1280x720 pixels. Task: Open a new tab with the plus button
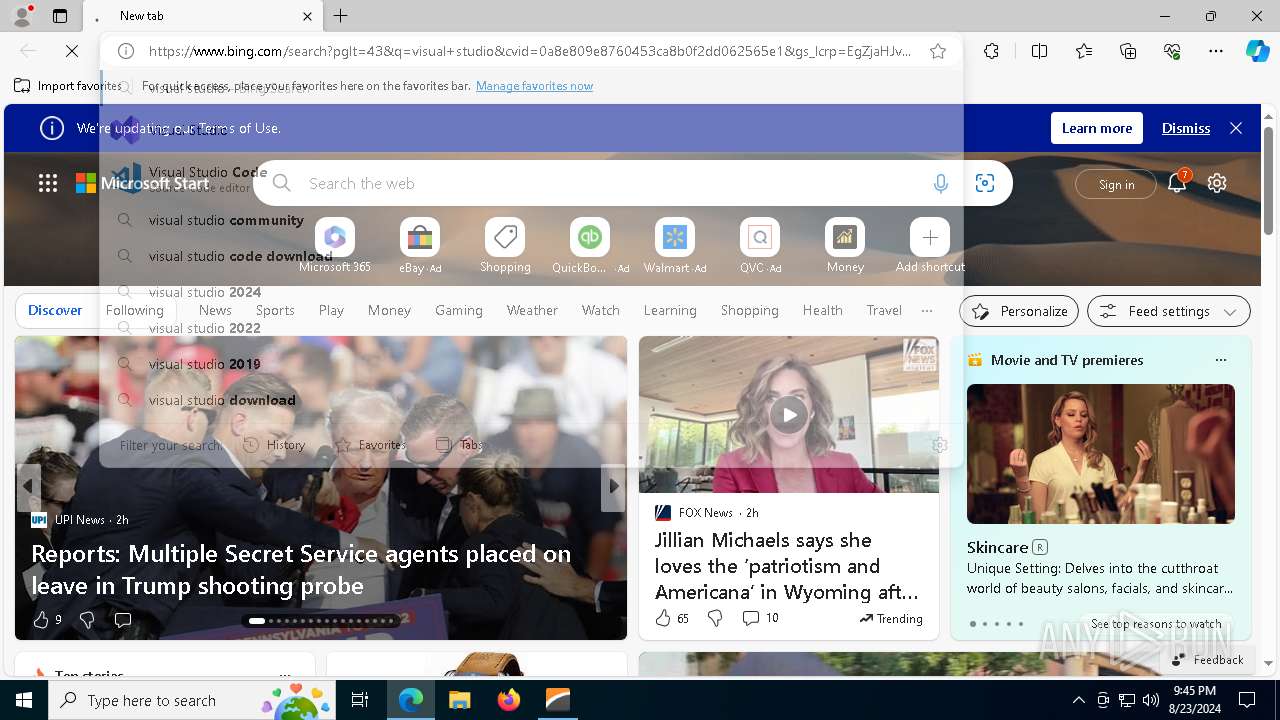341,16
